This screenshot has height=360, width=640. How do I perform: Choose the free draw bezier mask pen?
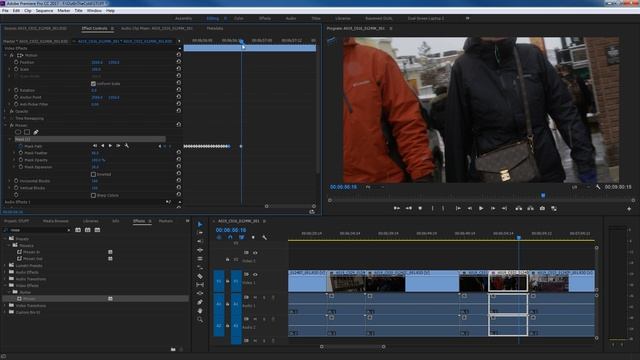pos(36,132)
